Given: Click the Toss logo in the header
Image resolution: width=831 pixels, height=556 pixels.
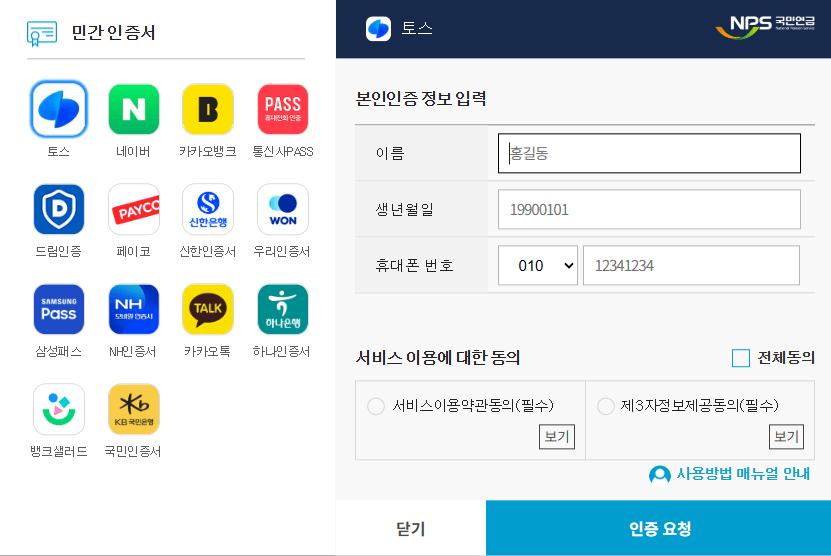Looking at the screenshot, I should (x=378, y=29).
